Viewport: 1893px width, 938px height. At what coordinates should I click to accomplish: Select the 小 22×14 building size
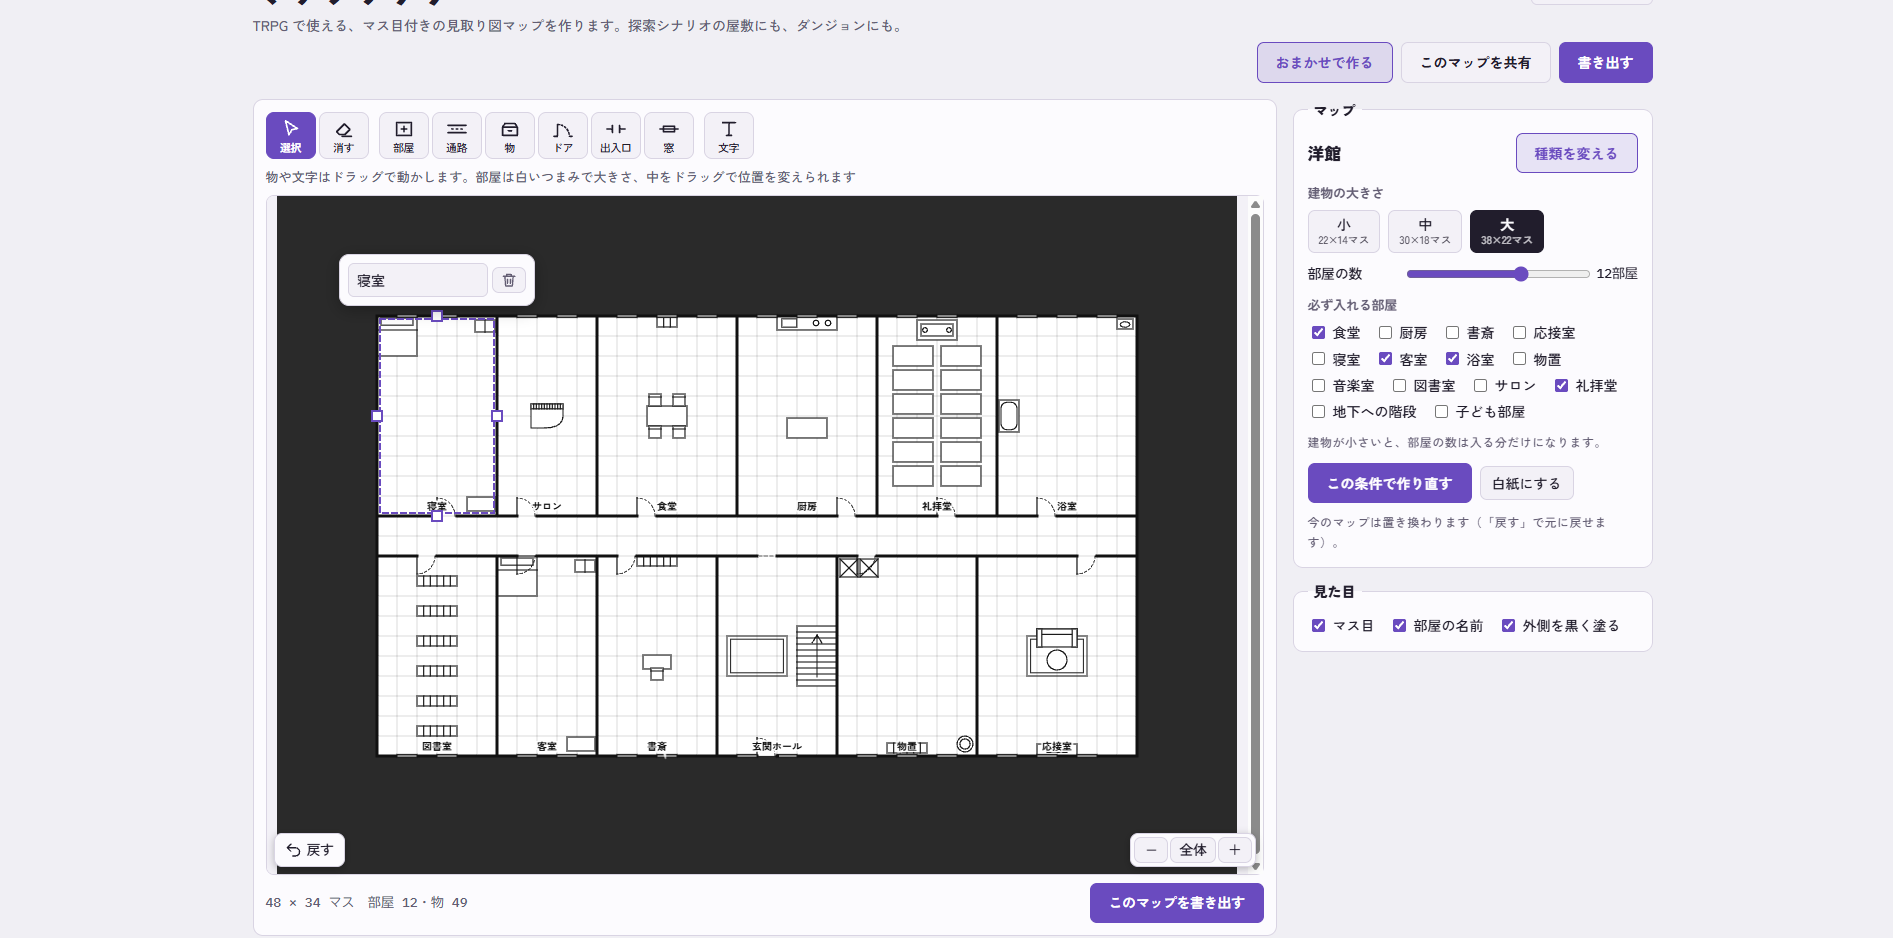1343,231
